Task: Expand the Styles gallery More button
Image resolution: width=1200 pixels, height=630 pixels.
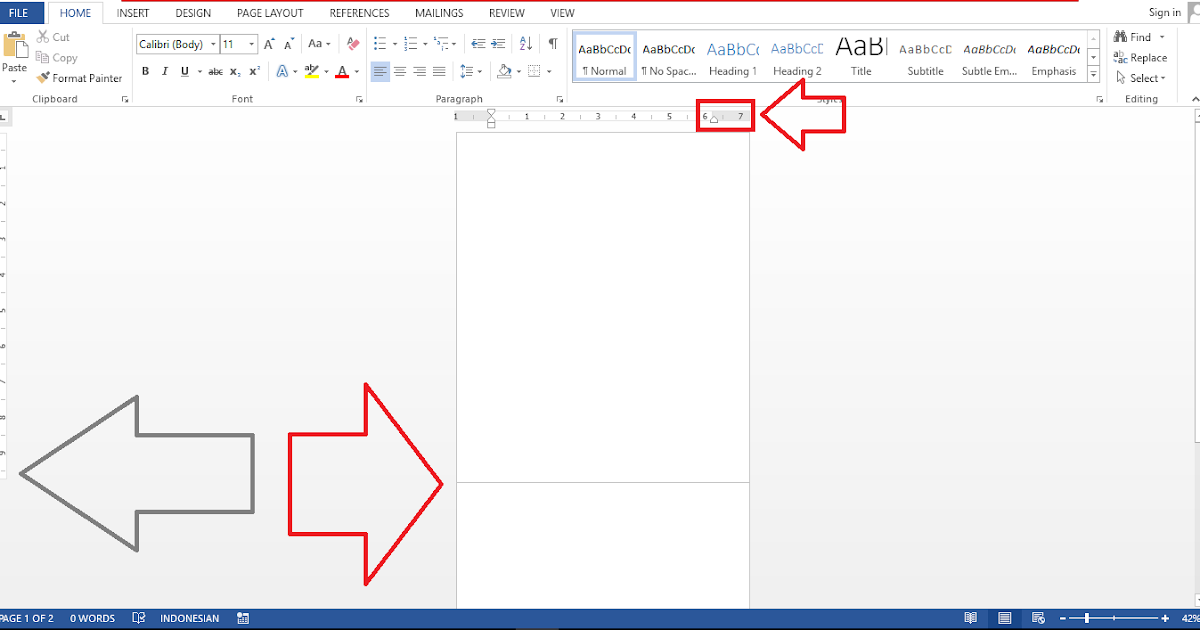Action: (x=1093, y=76)
